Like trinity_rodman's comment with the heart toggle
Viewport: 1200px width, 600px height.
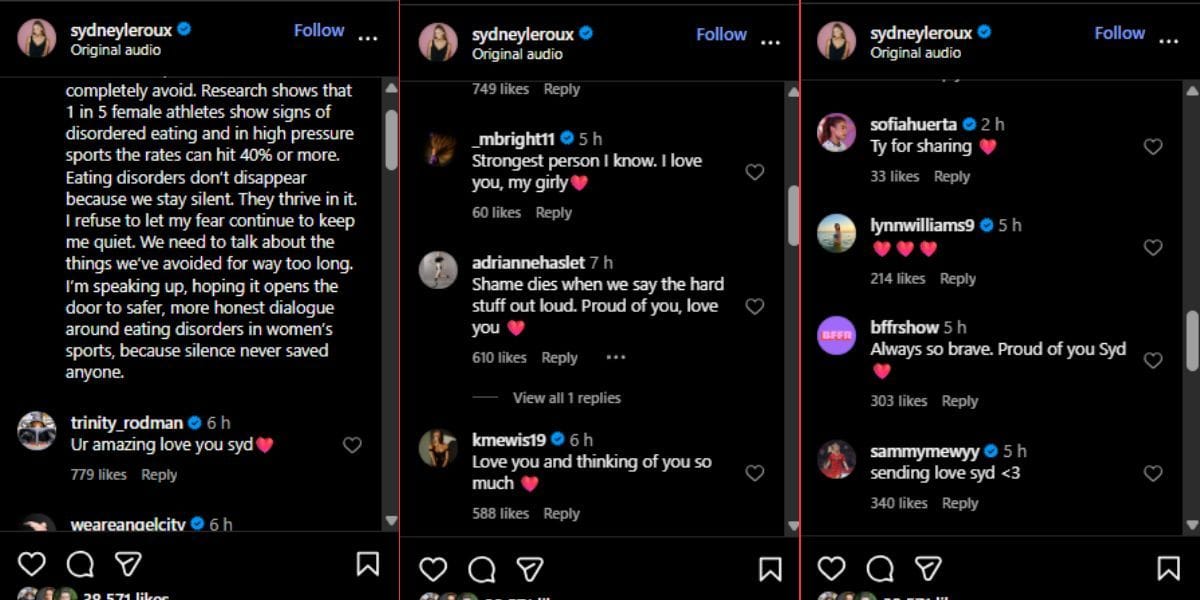pyautogui.click(x=352, y=447)
